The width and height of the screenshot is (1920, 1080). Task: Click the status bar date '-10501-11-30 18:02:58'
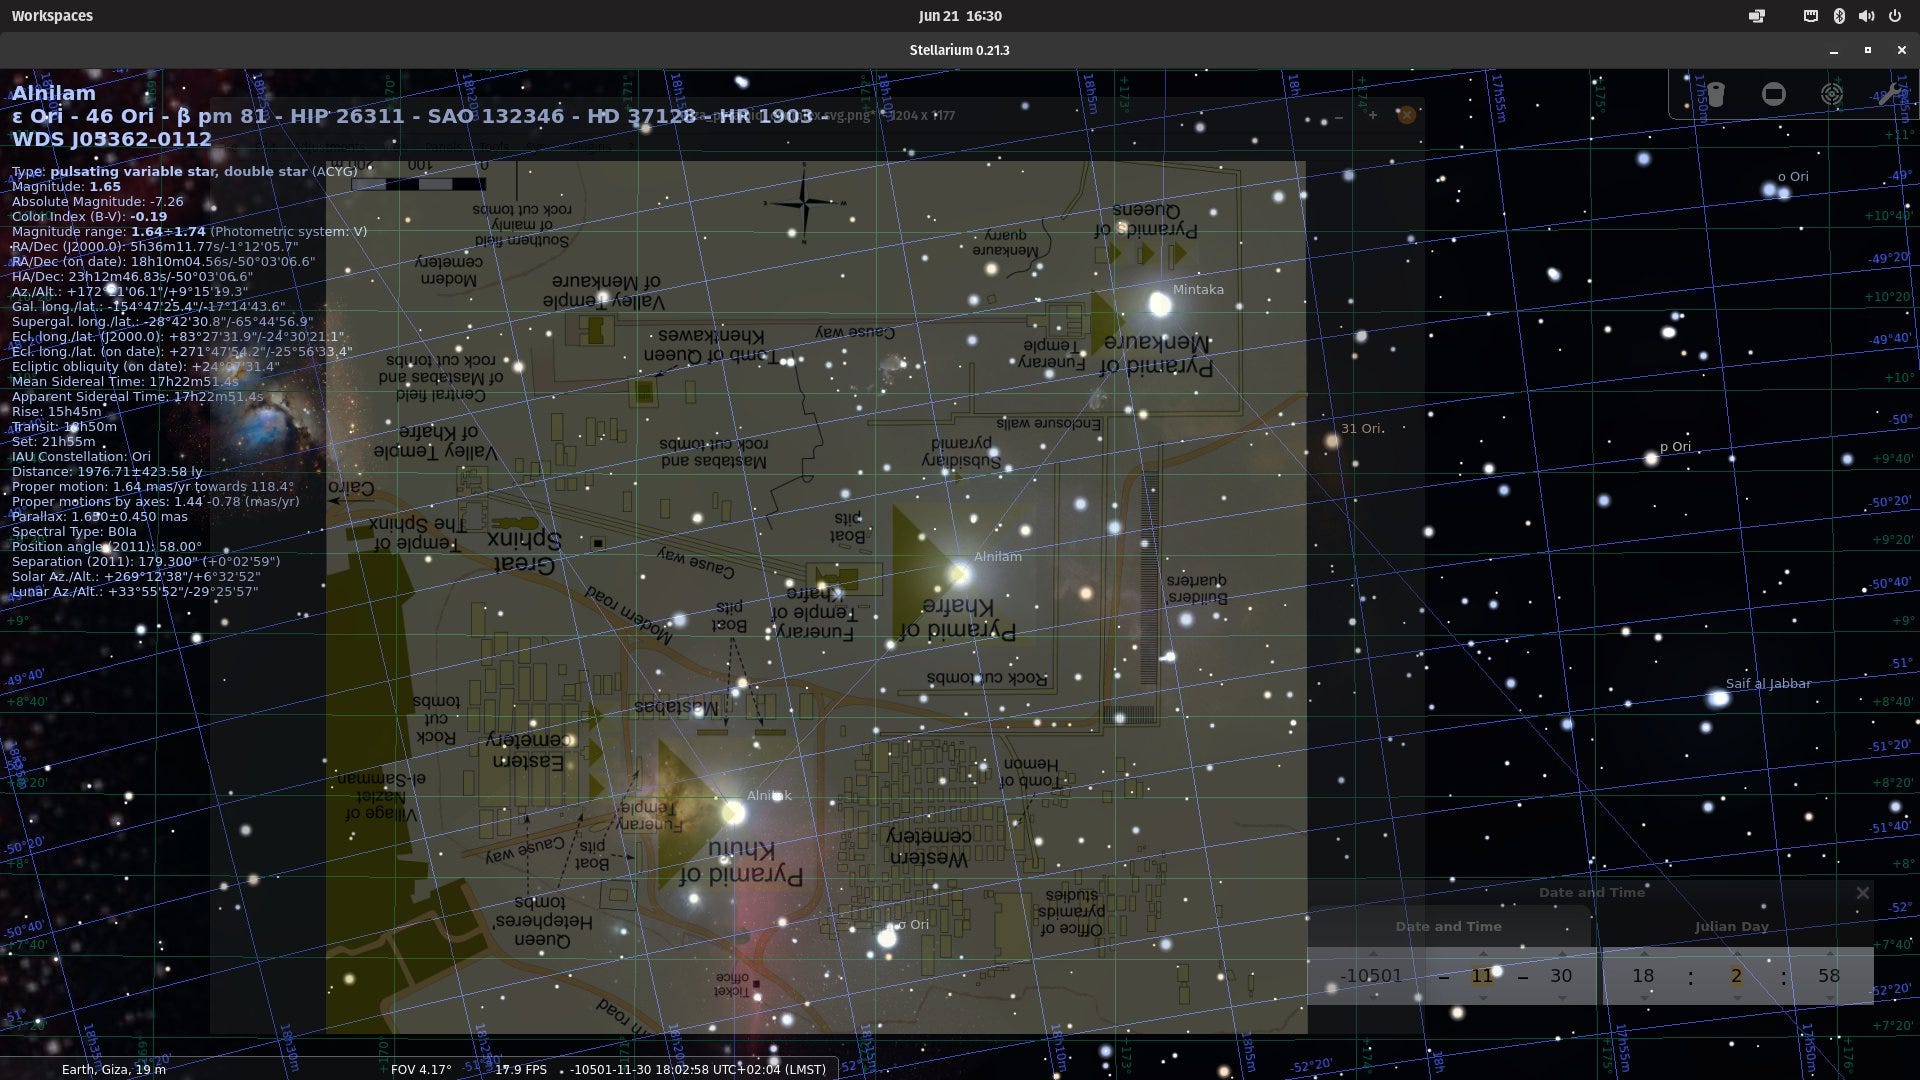[x=639, y=1069]
